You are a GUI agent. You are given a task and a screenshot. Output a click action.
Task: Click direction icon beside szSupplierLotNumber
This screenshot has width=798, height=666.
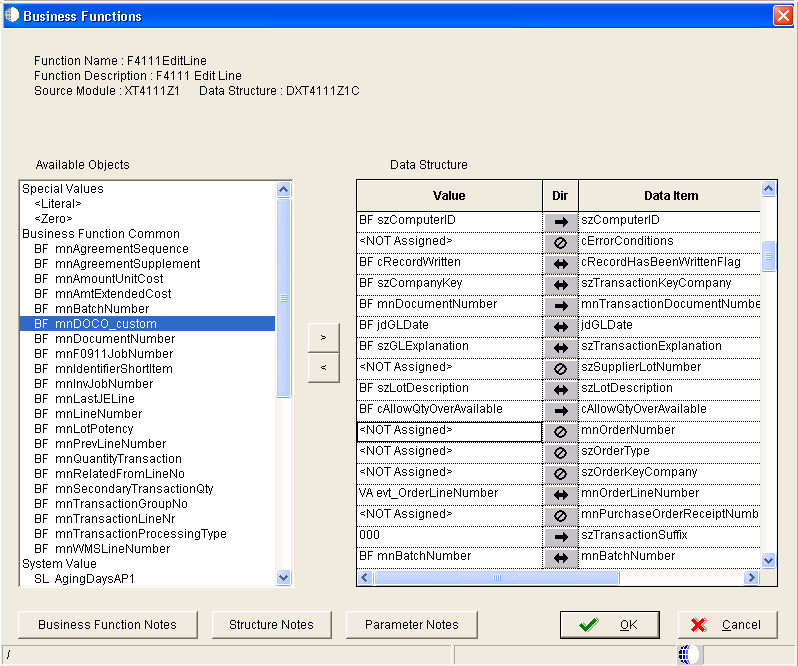pyautogui.click(x=560, y=368)
